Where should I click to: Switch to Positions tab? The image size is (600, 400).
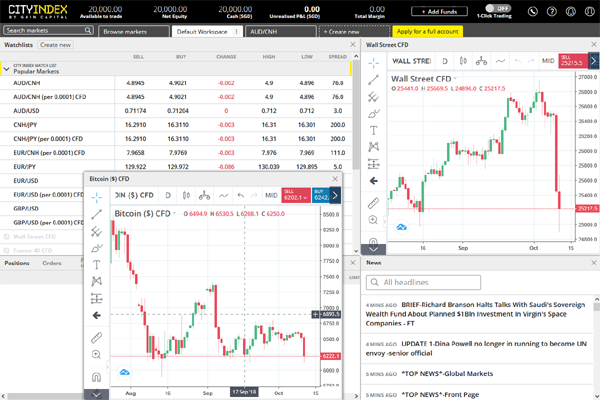coord(17,263)
